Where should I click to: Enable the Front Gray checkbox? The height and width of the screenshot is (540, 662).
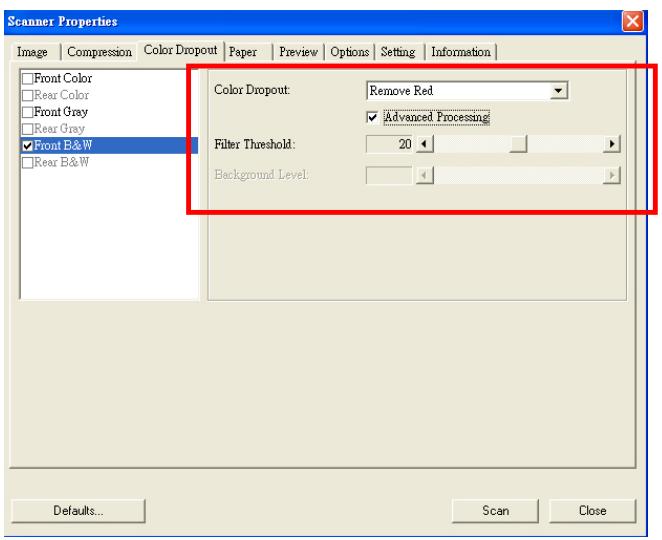[x=29, y=112]
